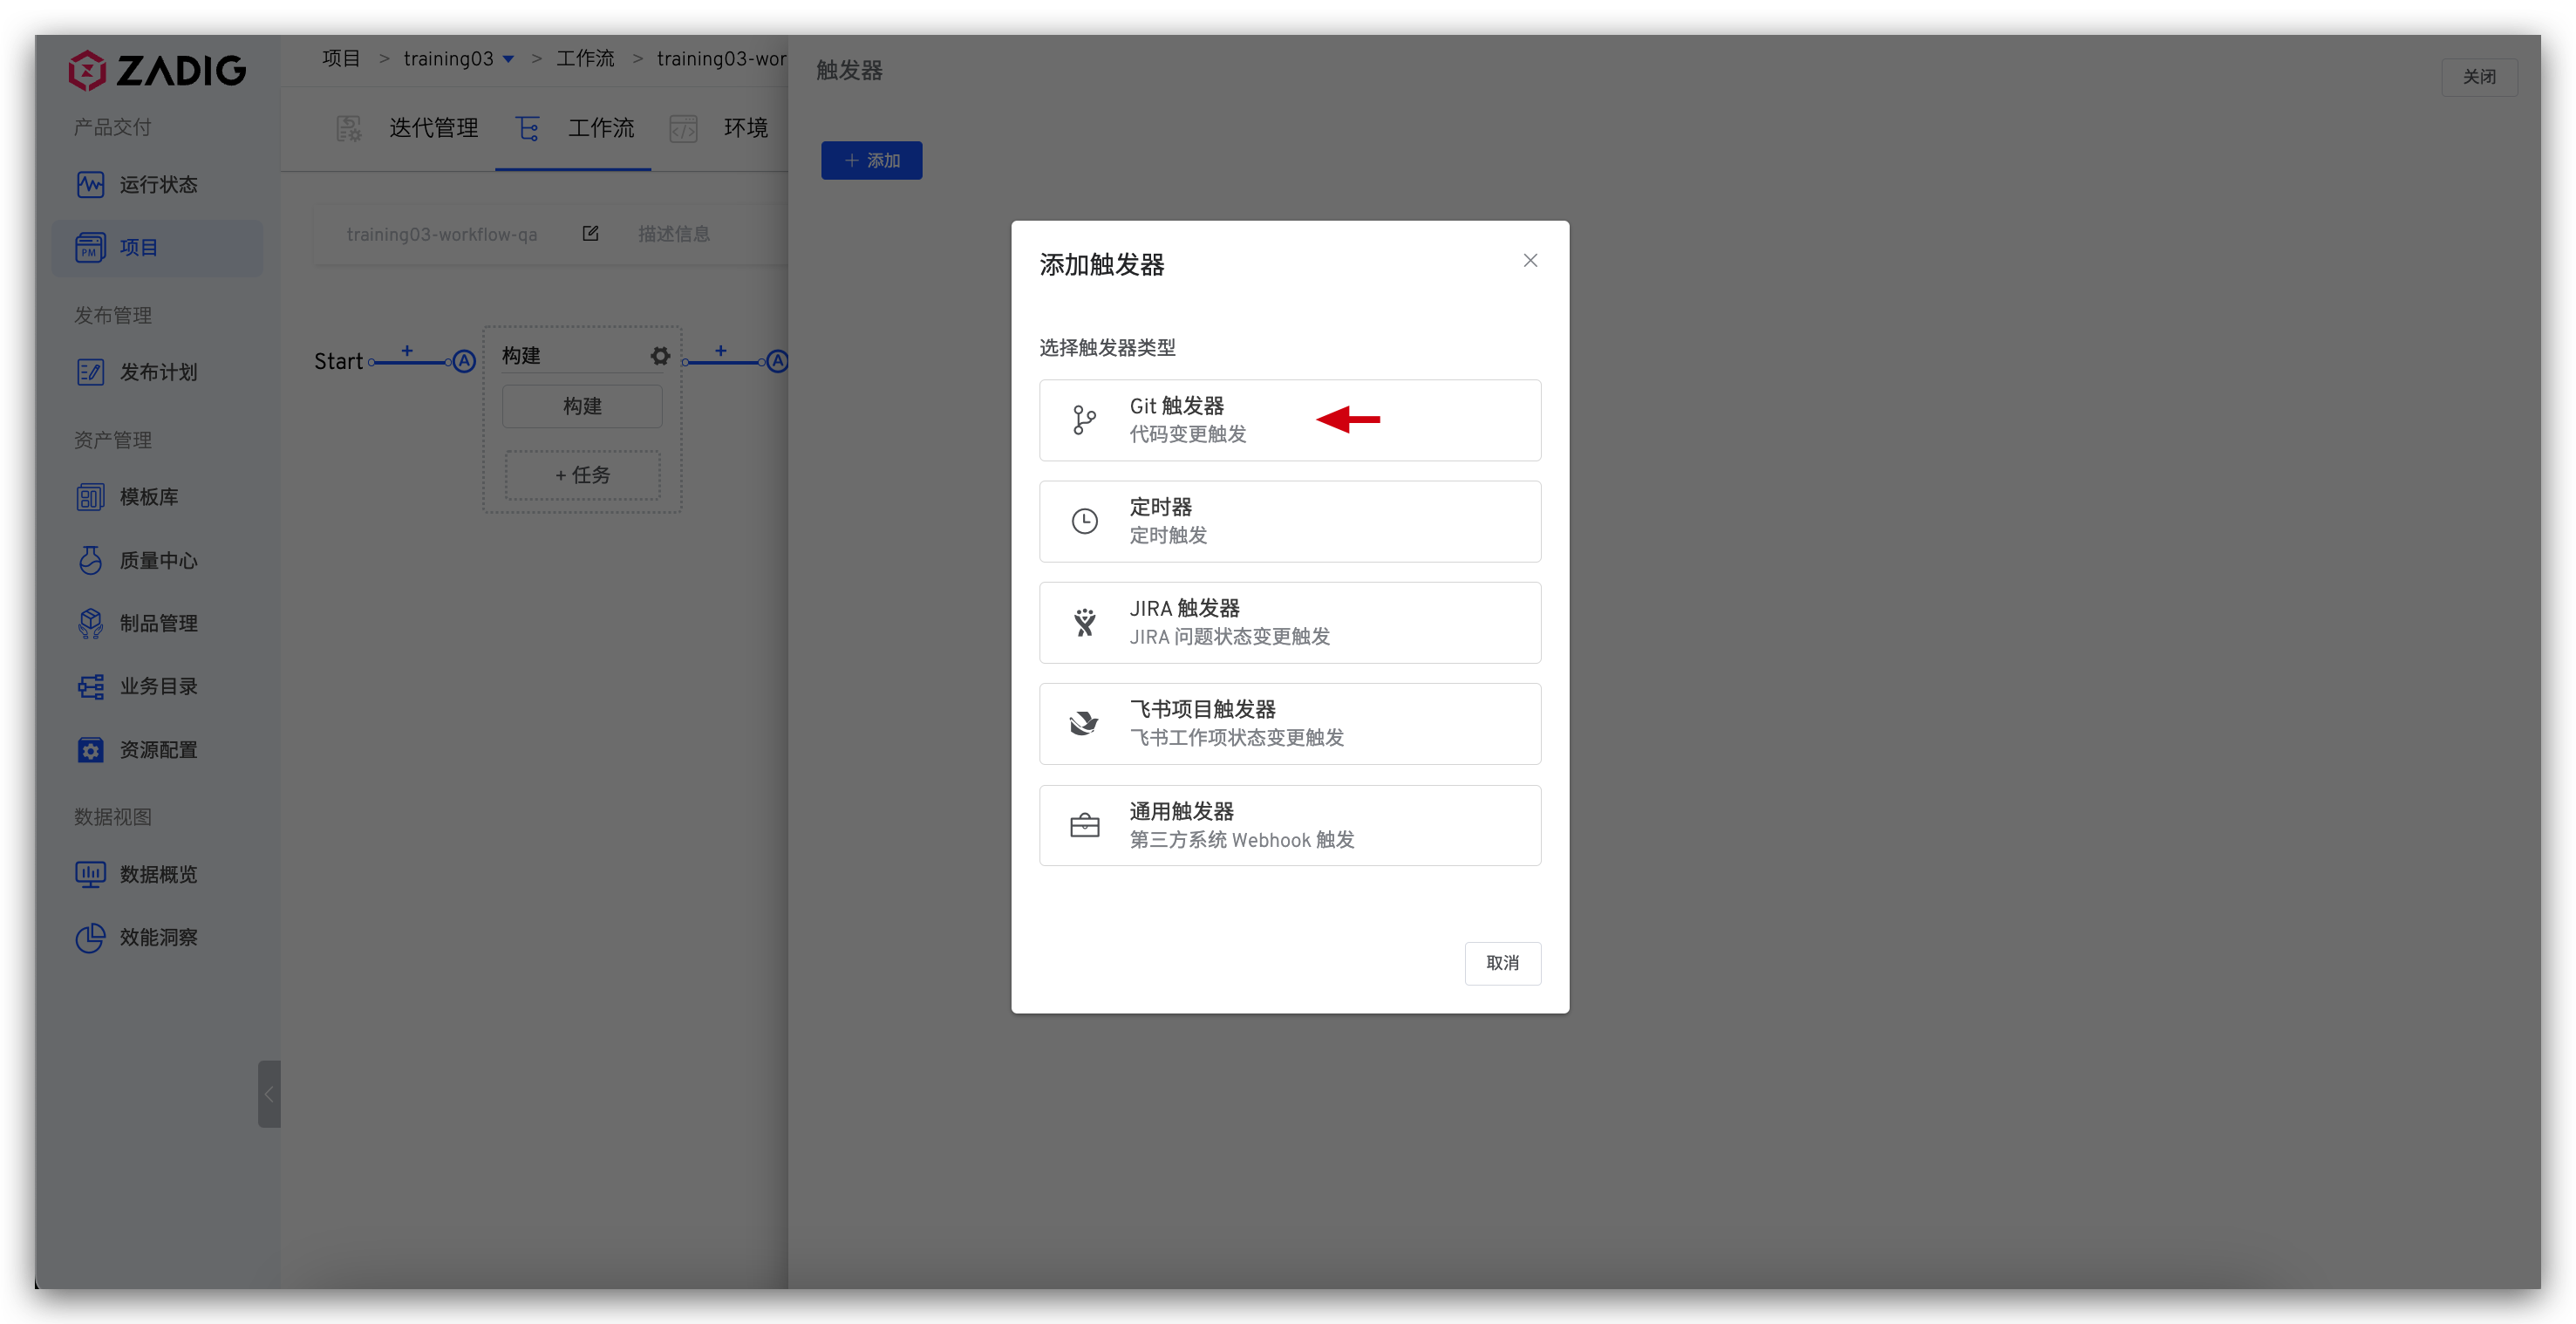Click the 效能洞察 pie chart icon
Viewport: 2576px width, 1324px height.
90,937
